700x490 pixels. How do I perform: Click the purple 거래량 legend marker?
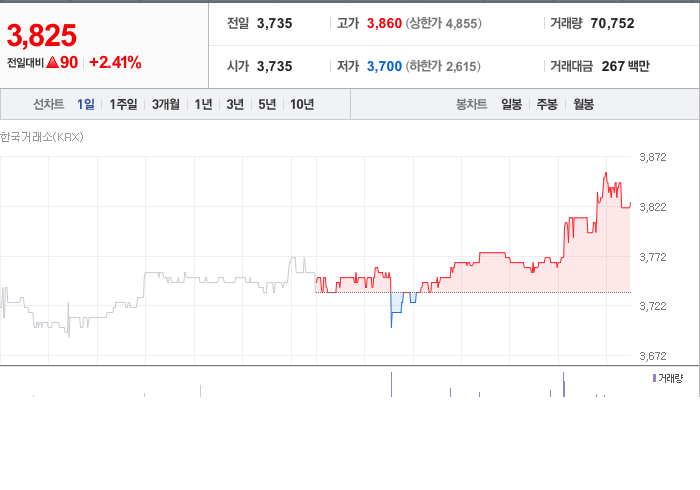(x=654, y=378)
